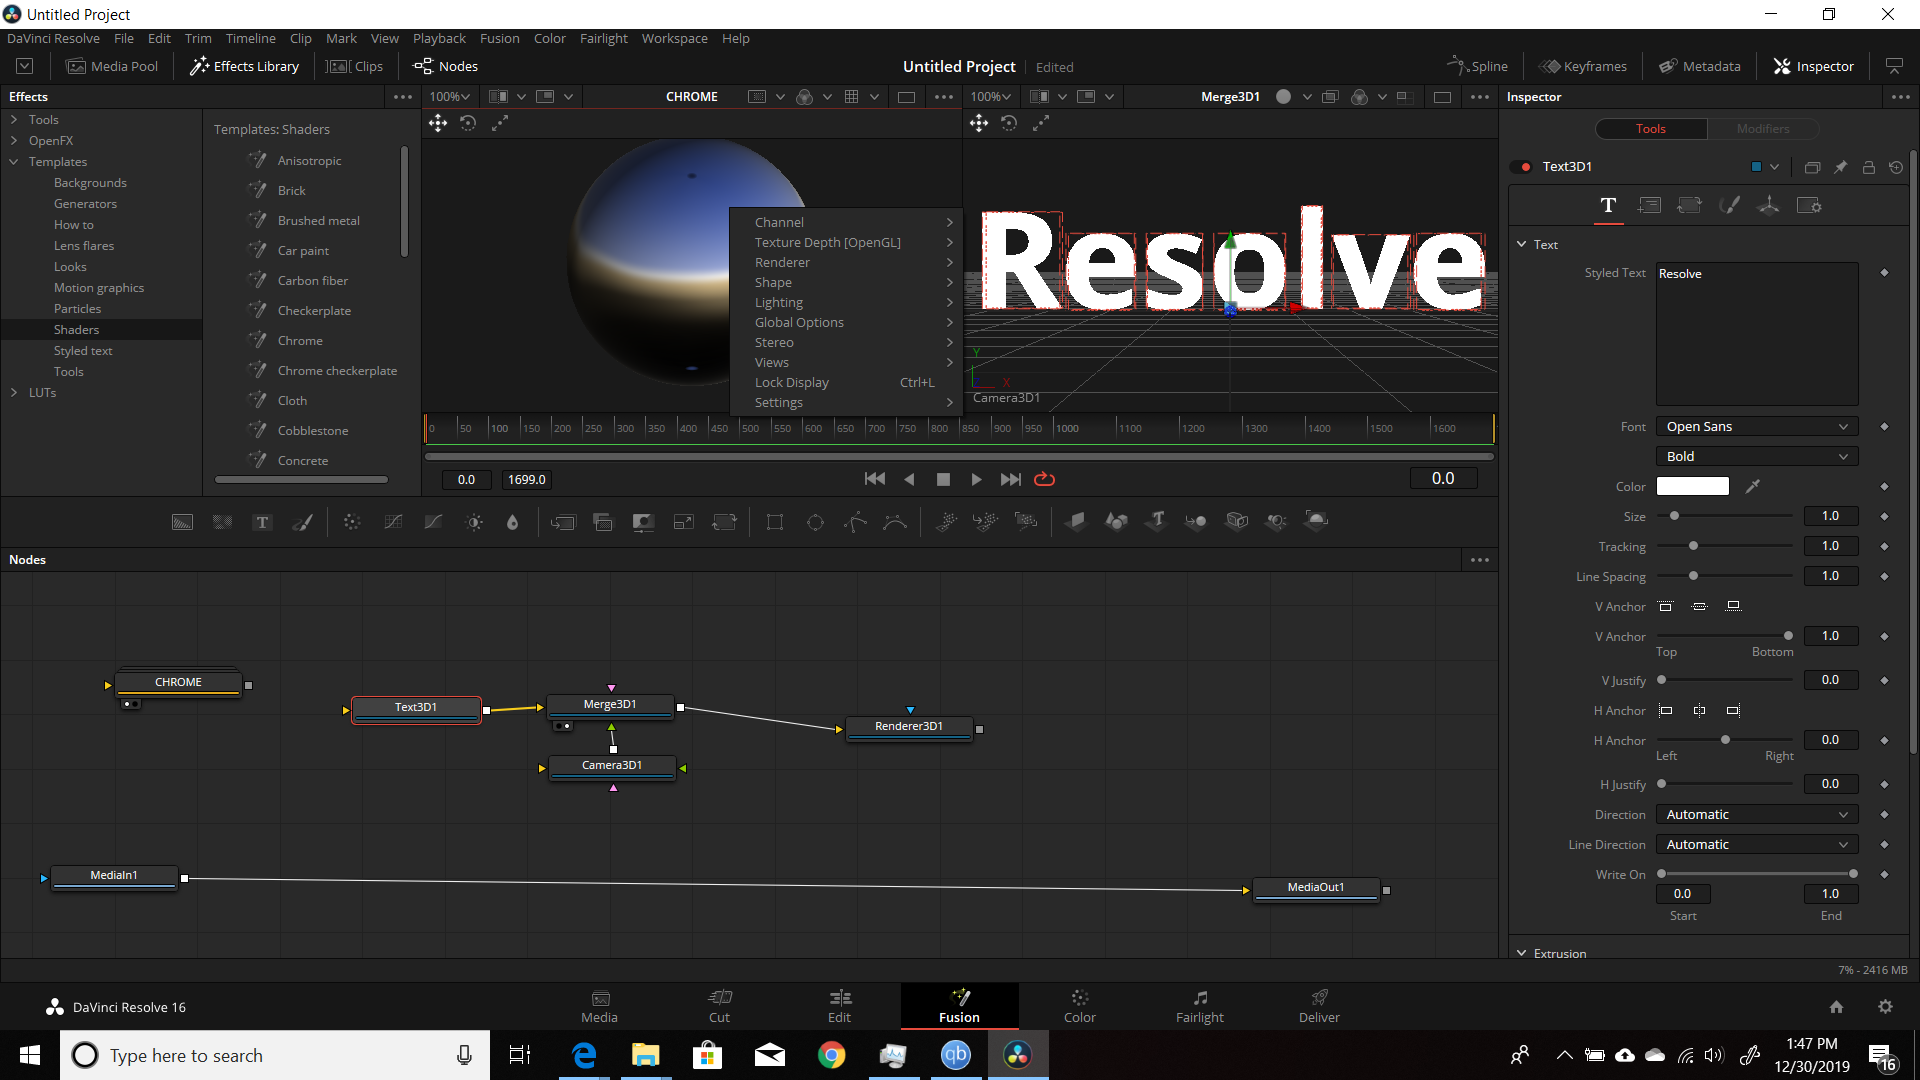Reset Text3D1 controls with the reset icon

(x=1896, y=167)
